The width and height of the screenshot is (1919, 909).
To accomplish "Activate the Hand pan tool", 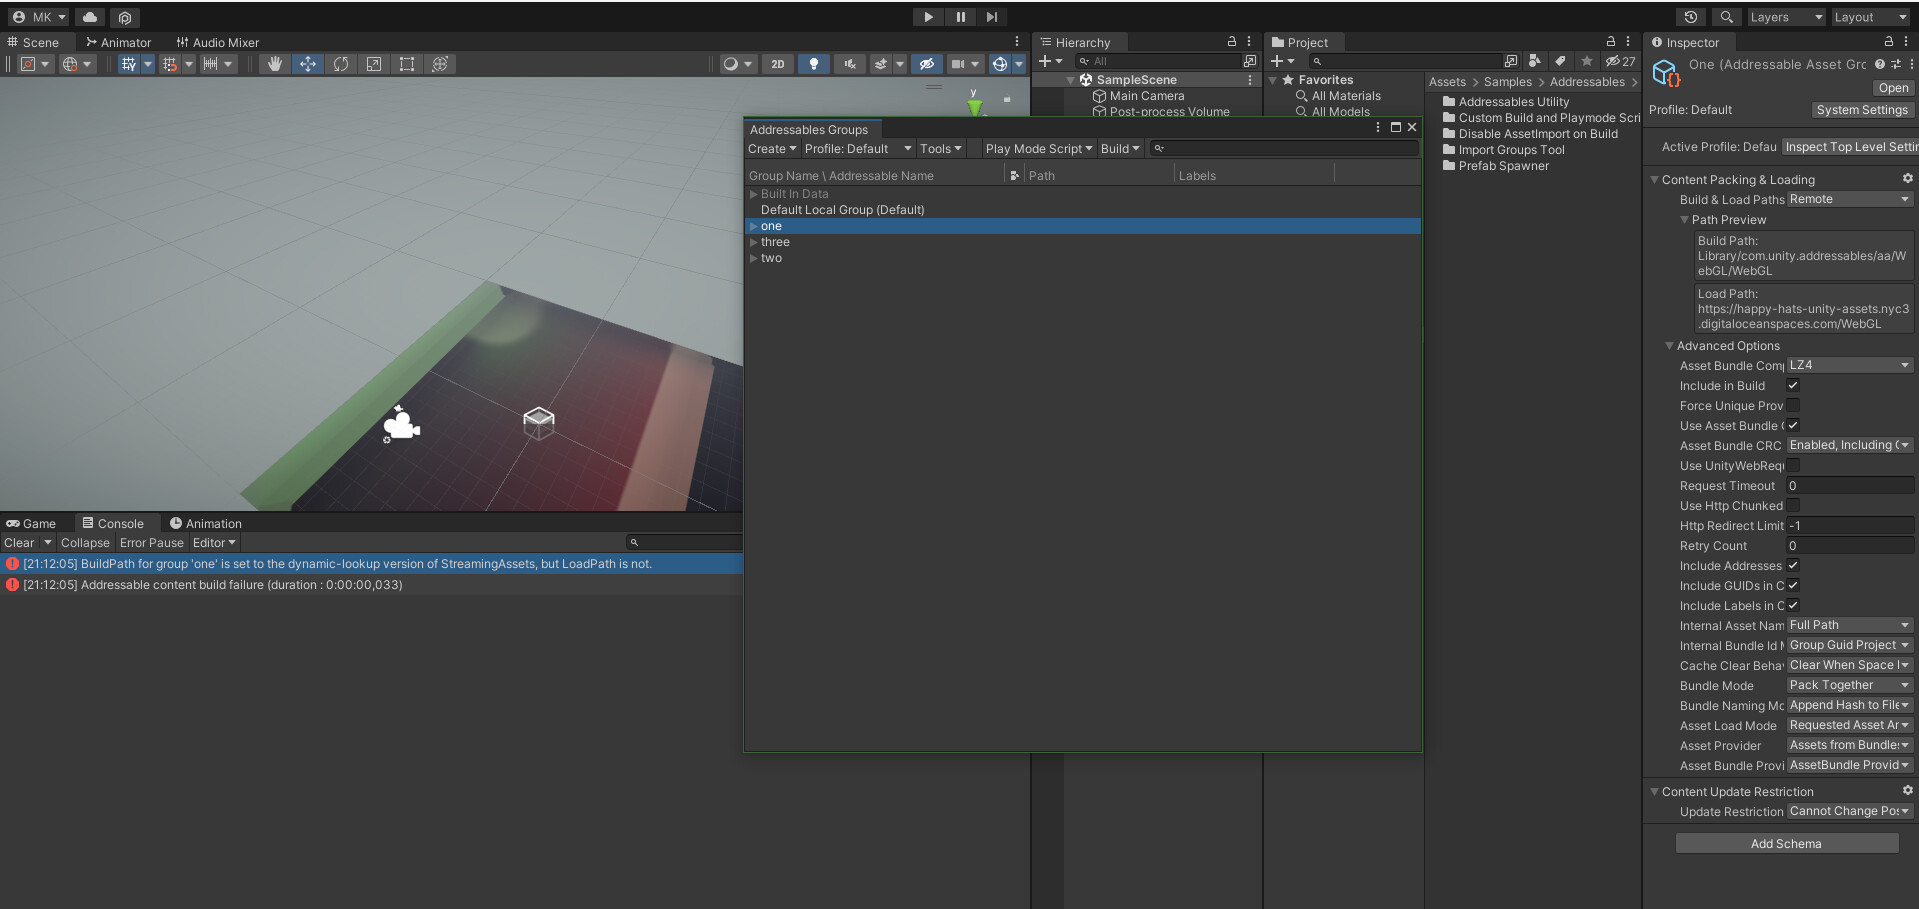I will point(275,64).
